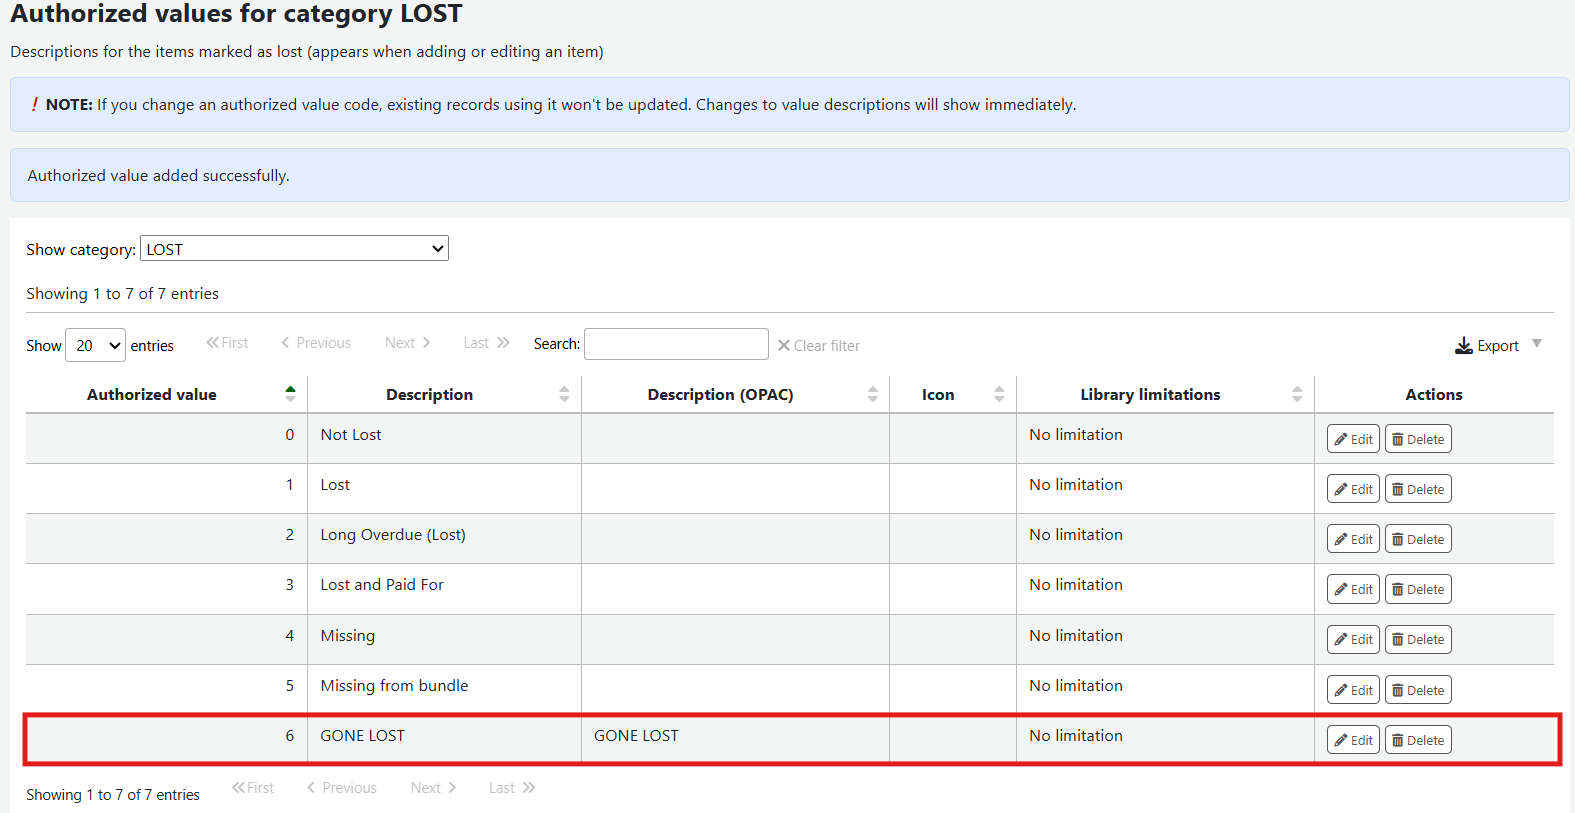Edit the Lost and Paid For entry
The image size is (1575, 813).
pyautogui.click(x=1352, y=589)
